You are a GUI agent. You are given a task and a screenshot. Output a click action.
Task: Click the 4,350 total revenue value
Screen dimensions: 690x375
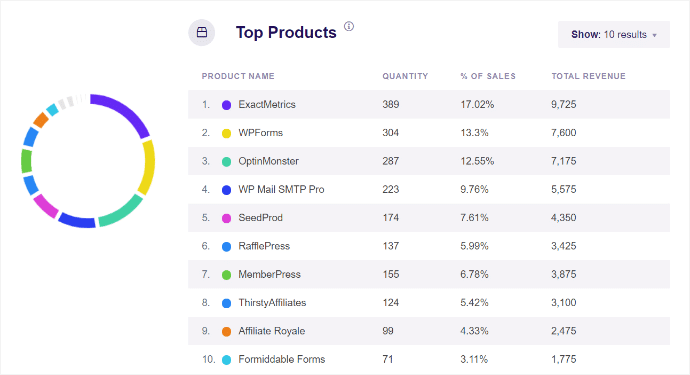pos(564,218)
